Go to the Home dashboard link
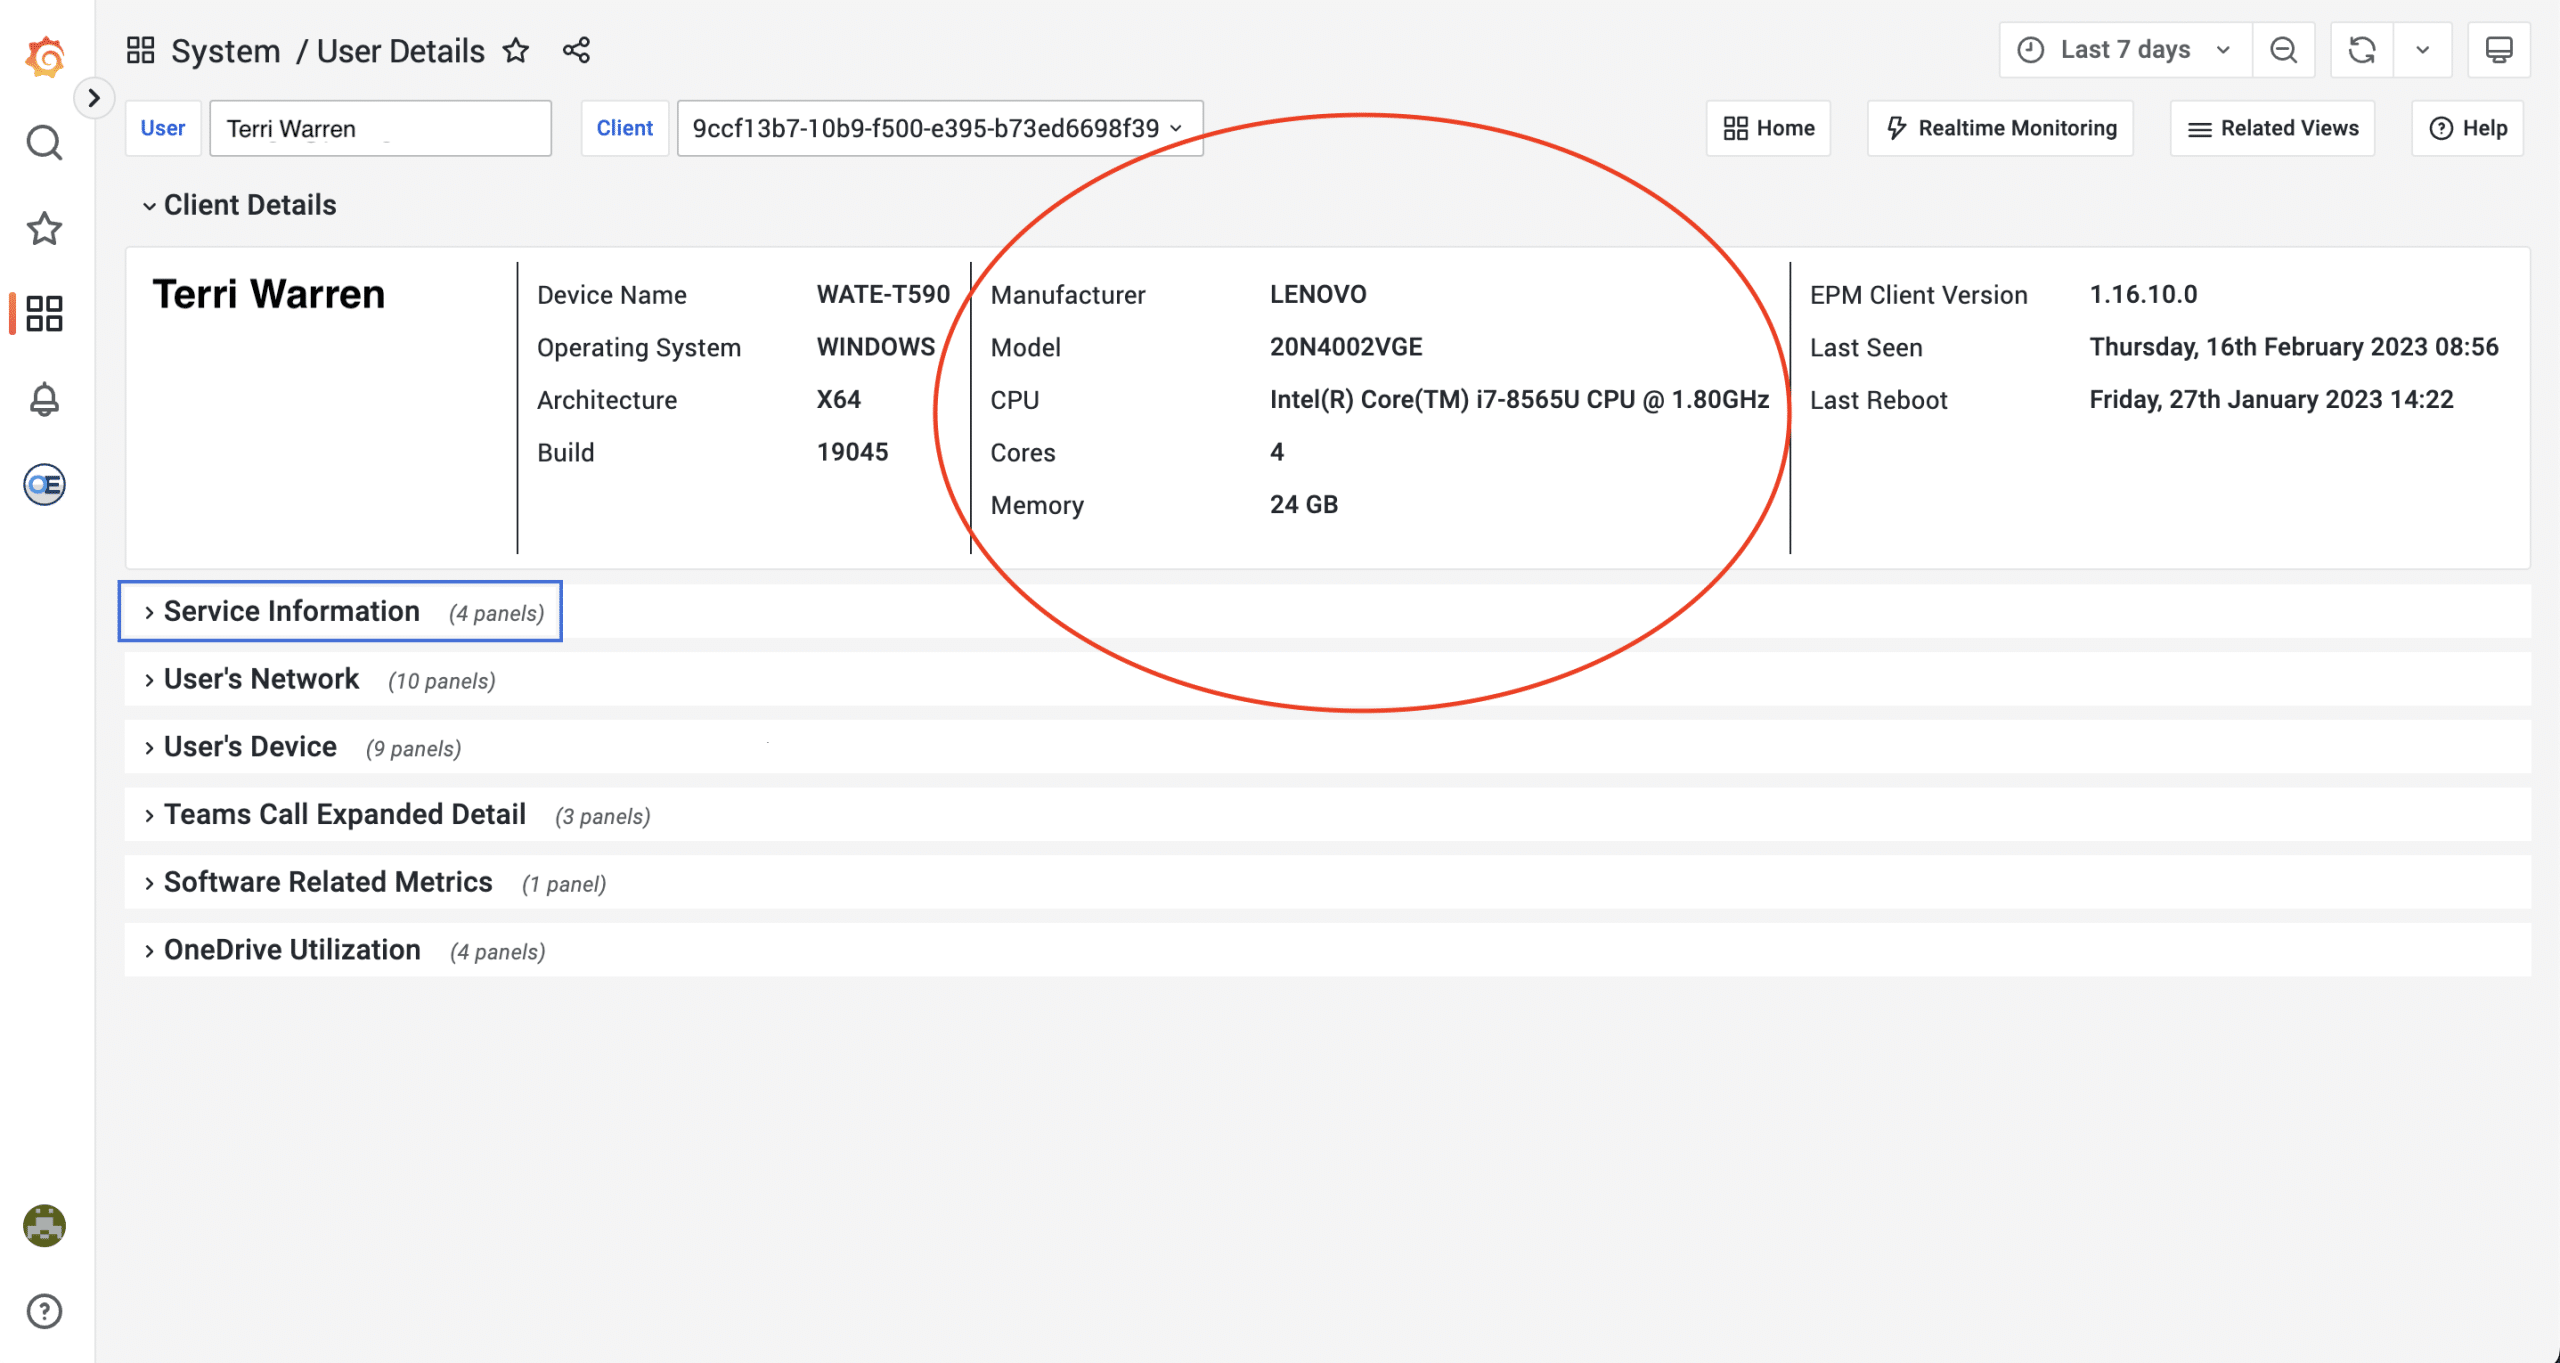 coord(1768,128)
